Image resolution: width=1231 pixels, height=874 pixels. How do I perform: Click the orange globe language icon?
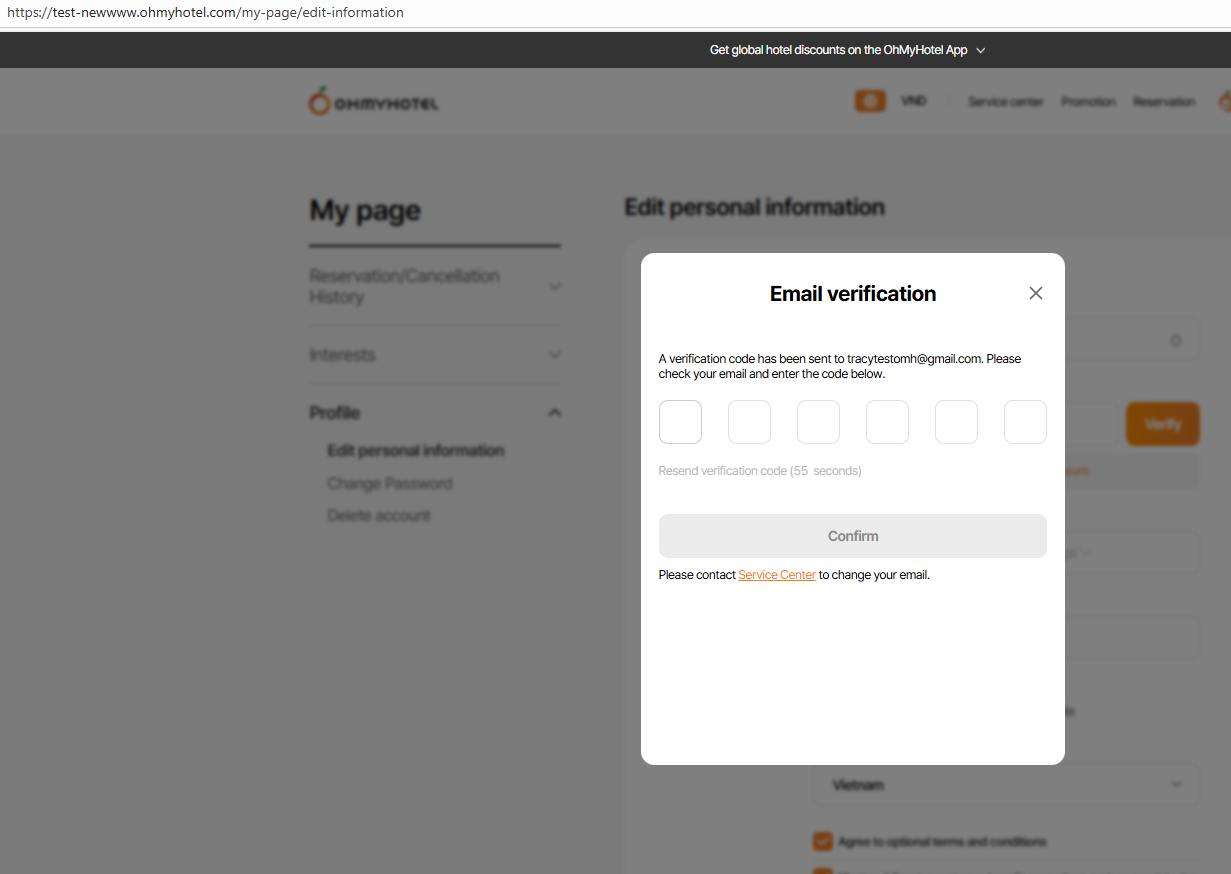point(870,101)
